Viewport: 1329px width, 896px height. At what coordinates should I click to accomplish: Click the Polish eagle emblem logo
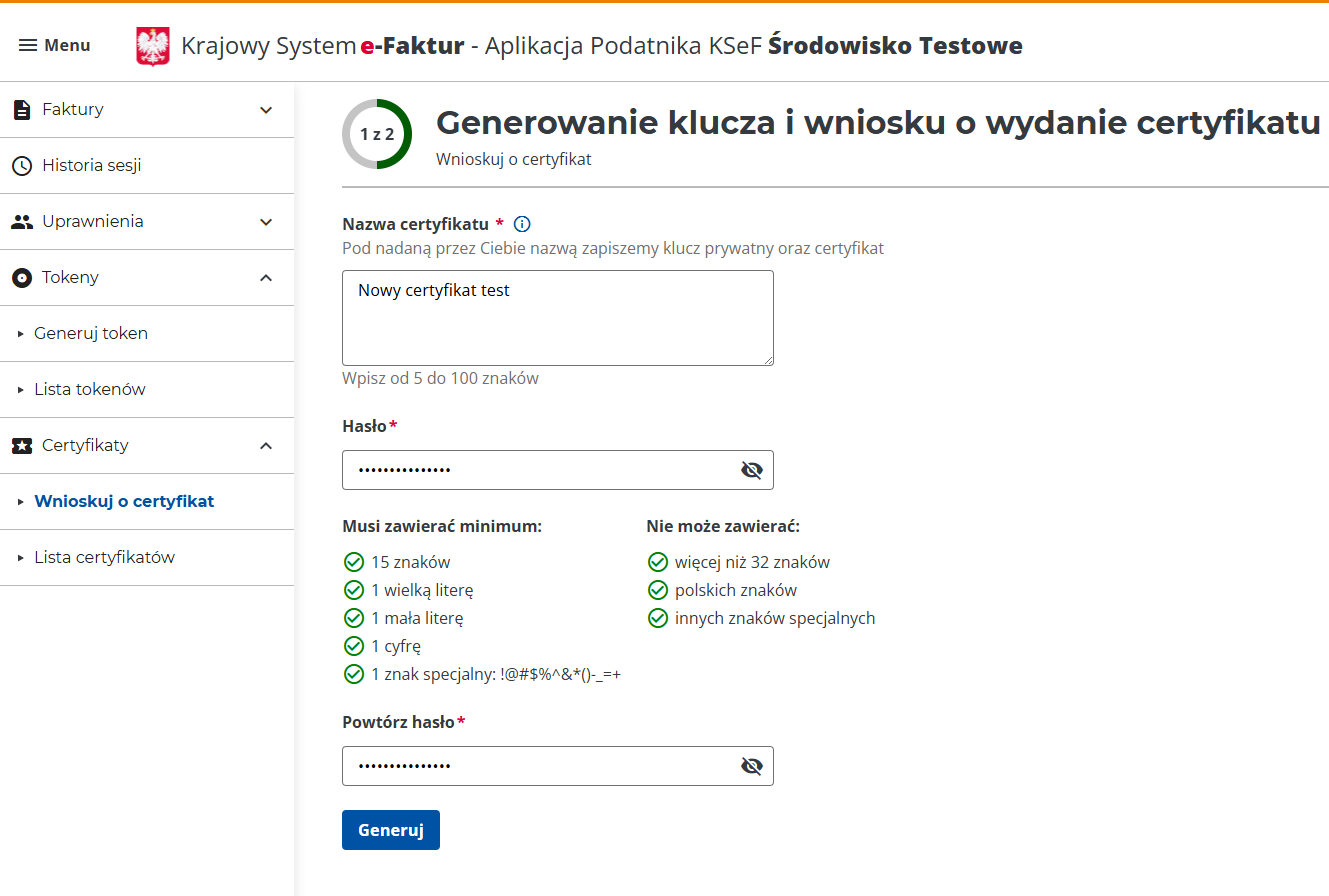coord(153,46)
